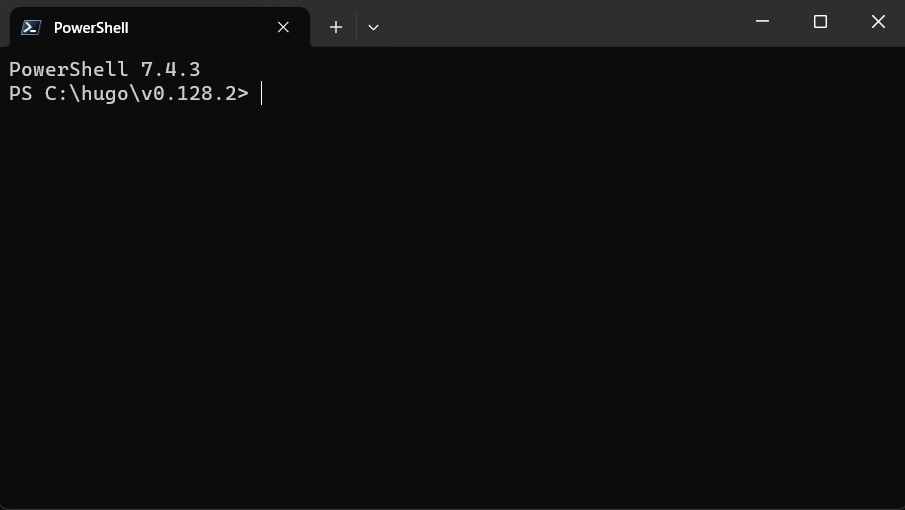Open a new tab with plus button
This screenshot has height=510, width=905.
pos(336,27)
